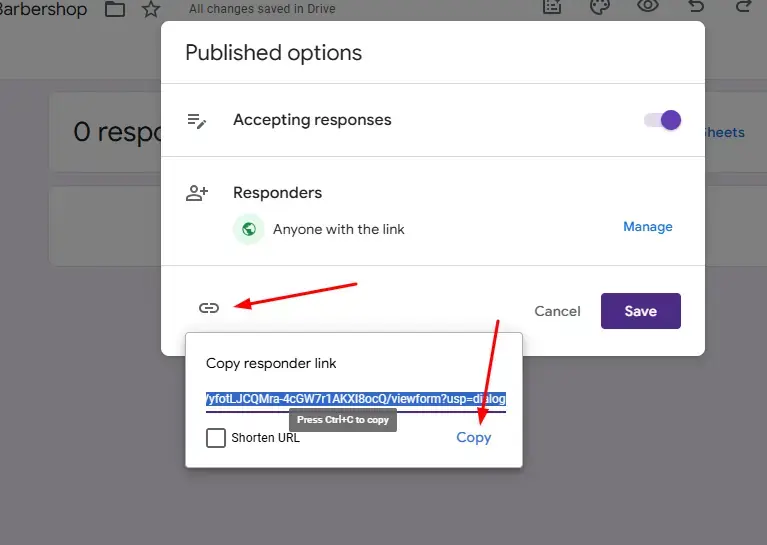Click the Responders add-person icon
The width and height of the screenshot is (767, 545).
(197, 193)
